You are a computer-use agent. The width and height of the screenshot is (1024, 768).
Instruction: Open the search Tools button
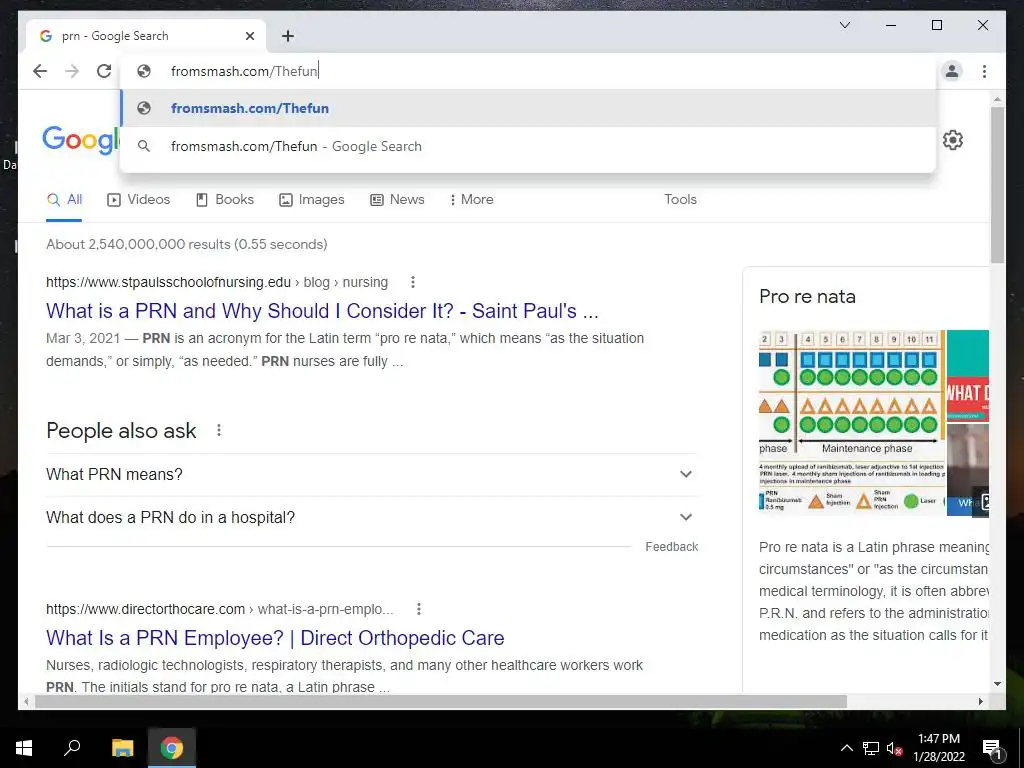point(680,200)
